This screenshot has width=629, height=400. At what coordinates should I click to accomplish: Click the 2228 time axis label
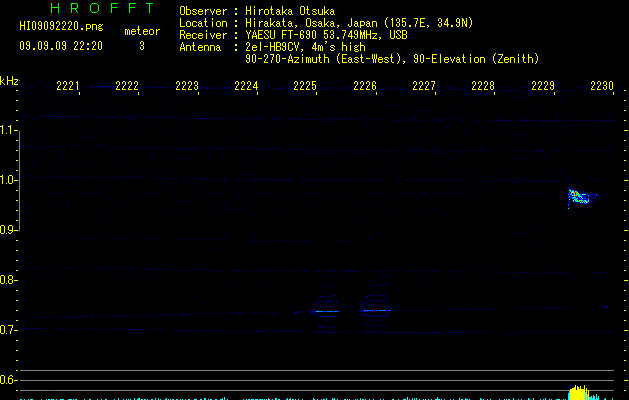(x=483, y=86)
